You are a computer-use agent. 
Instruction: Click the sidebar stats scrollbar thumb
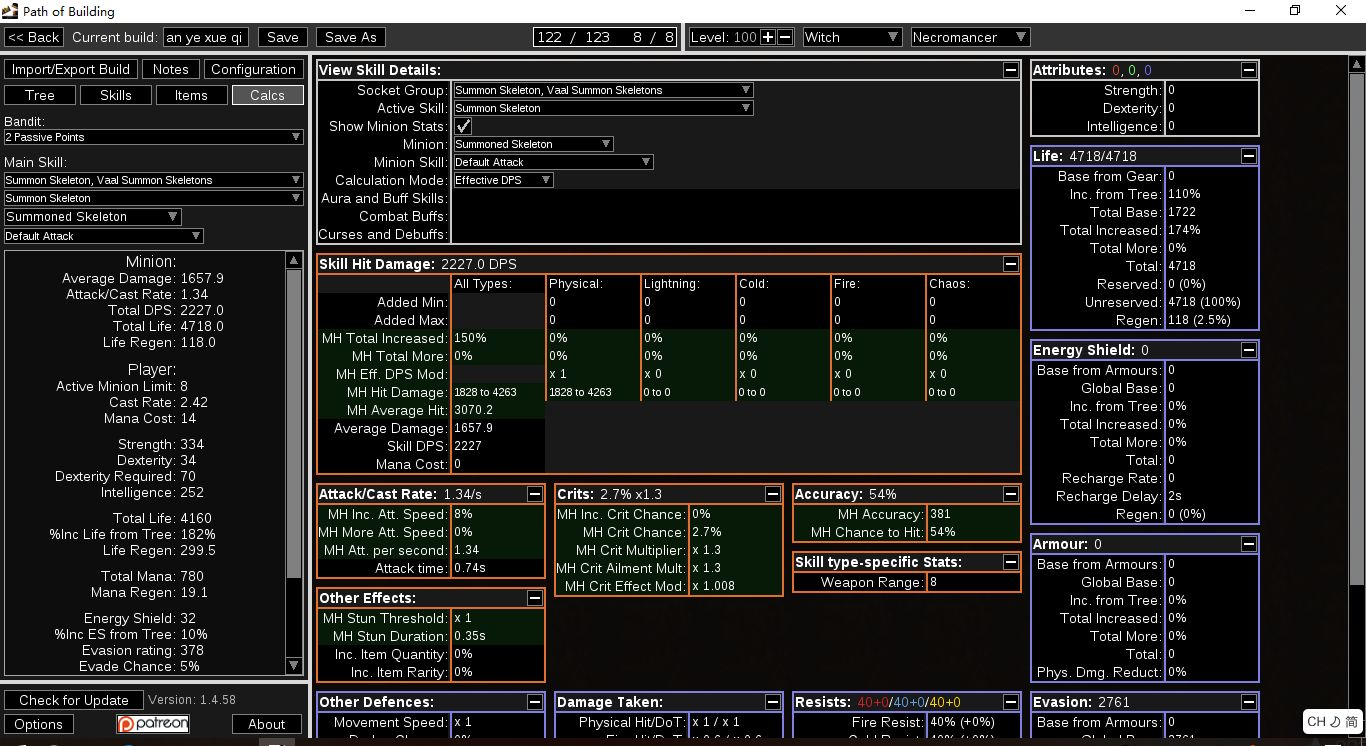click(x=294, y=424)
